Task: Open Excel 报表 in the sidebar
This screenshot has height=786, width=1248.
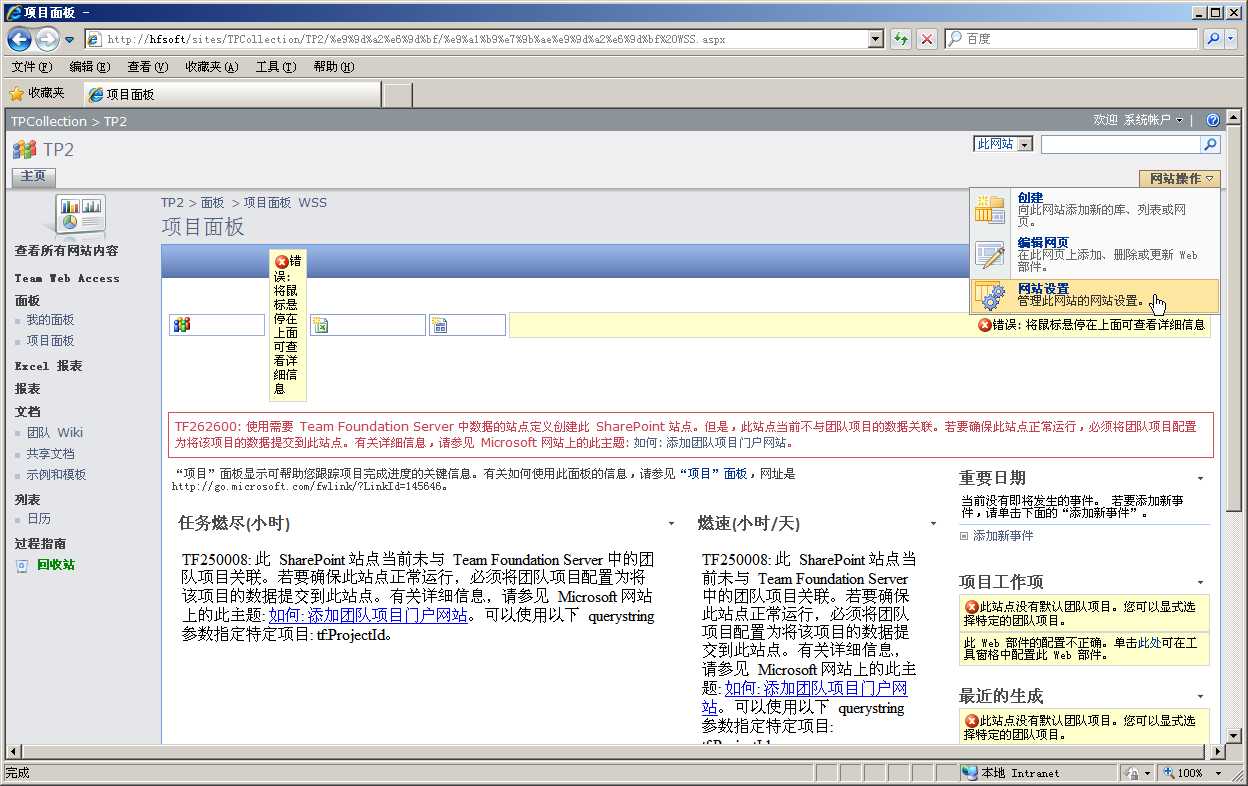Action: pyautogui.click(x=49, y=366)
